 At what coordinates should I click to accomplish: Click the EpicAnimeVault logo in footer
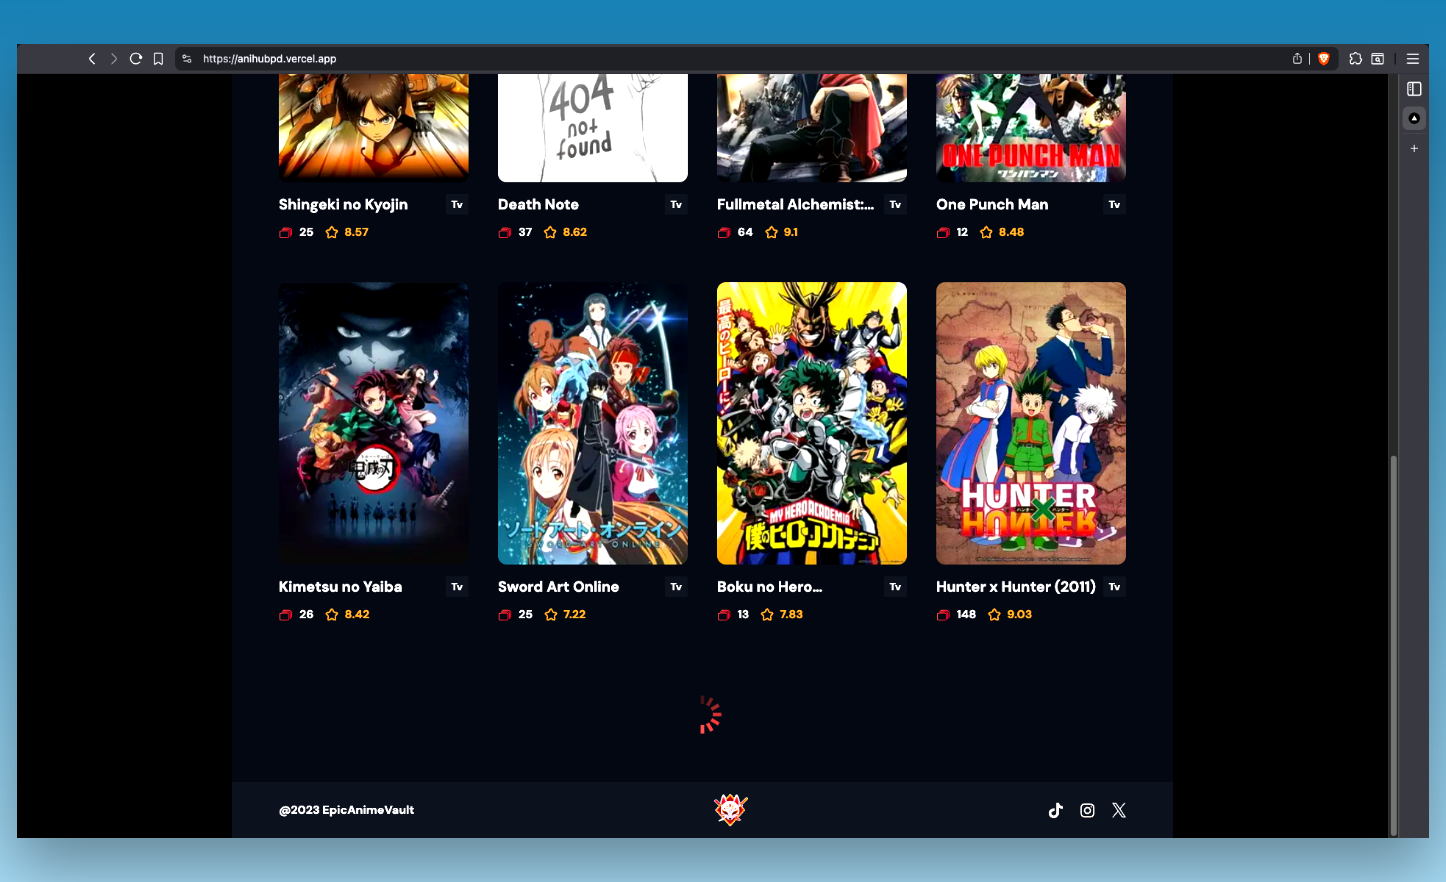(730, 809)
